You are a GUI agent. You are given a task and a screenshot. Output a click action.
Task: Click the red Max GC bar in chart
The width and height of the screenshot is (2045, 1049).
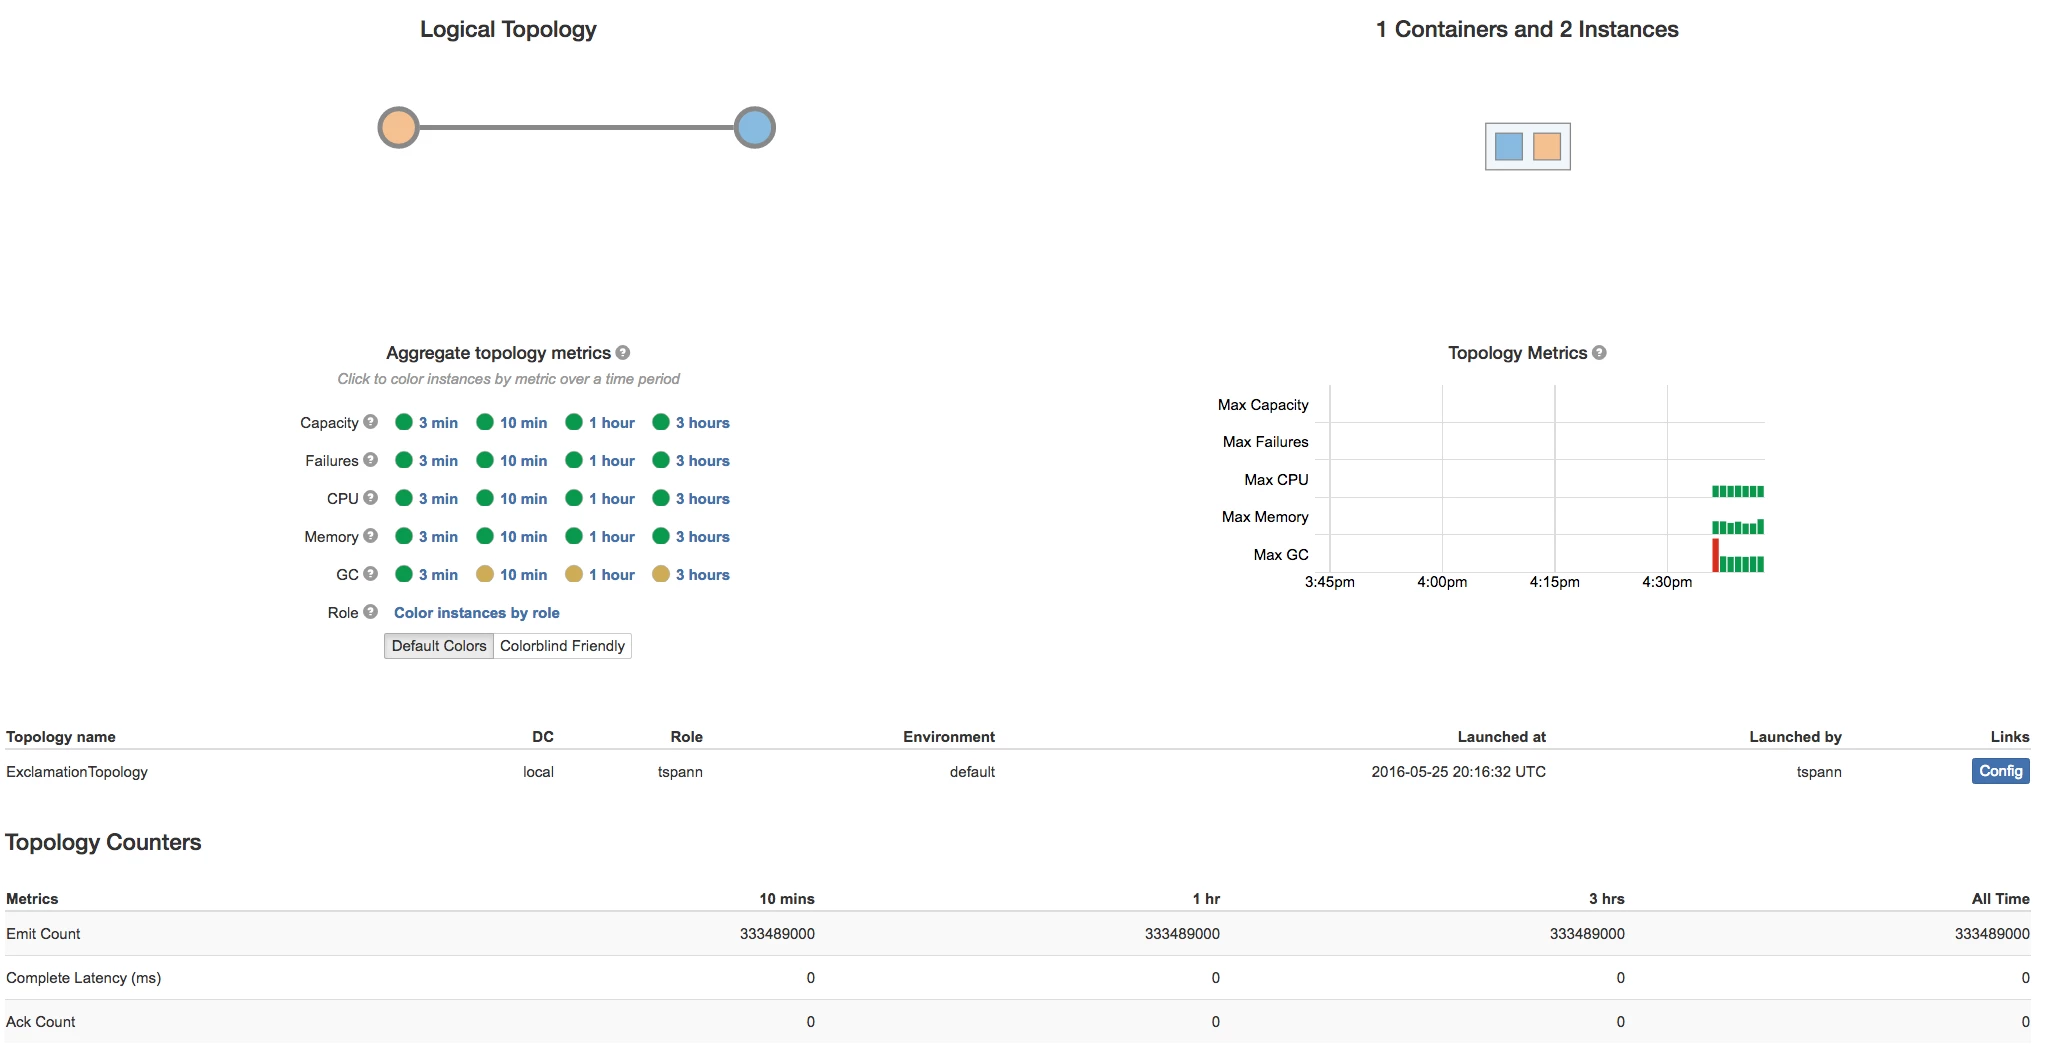pyautogui.click(x=1715, y=555)
